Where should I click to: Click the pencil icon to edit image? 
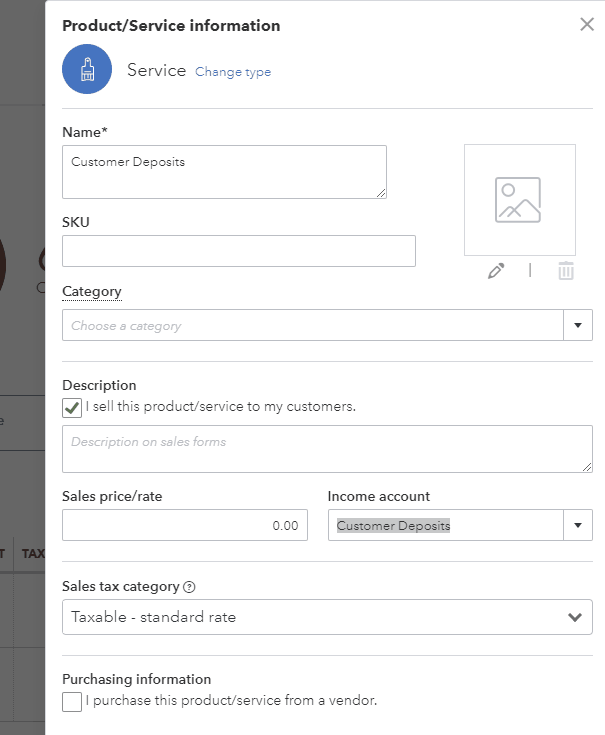point(496,271)
